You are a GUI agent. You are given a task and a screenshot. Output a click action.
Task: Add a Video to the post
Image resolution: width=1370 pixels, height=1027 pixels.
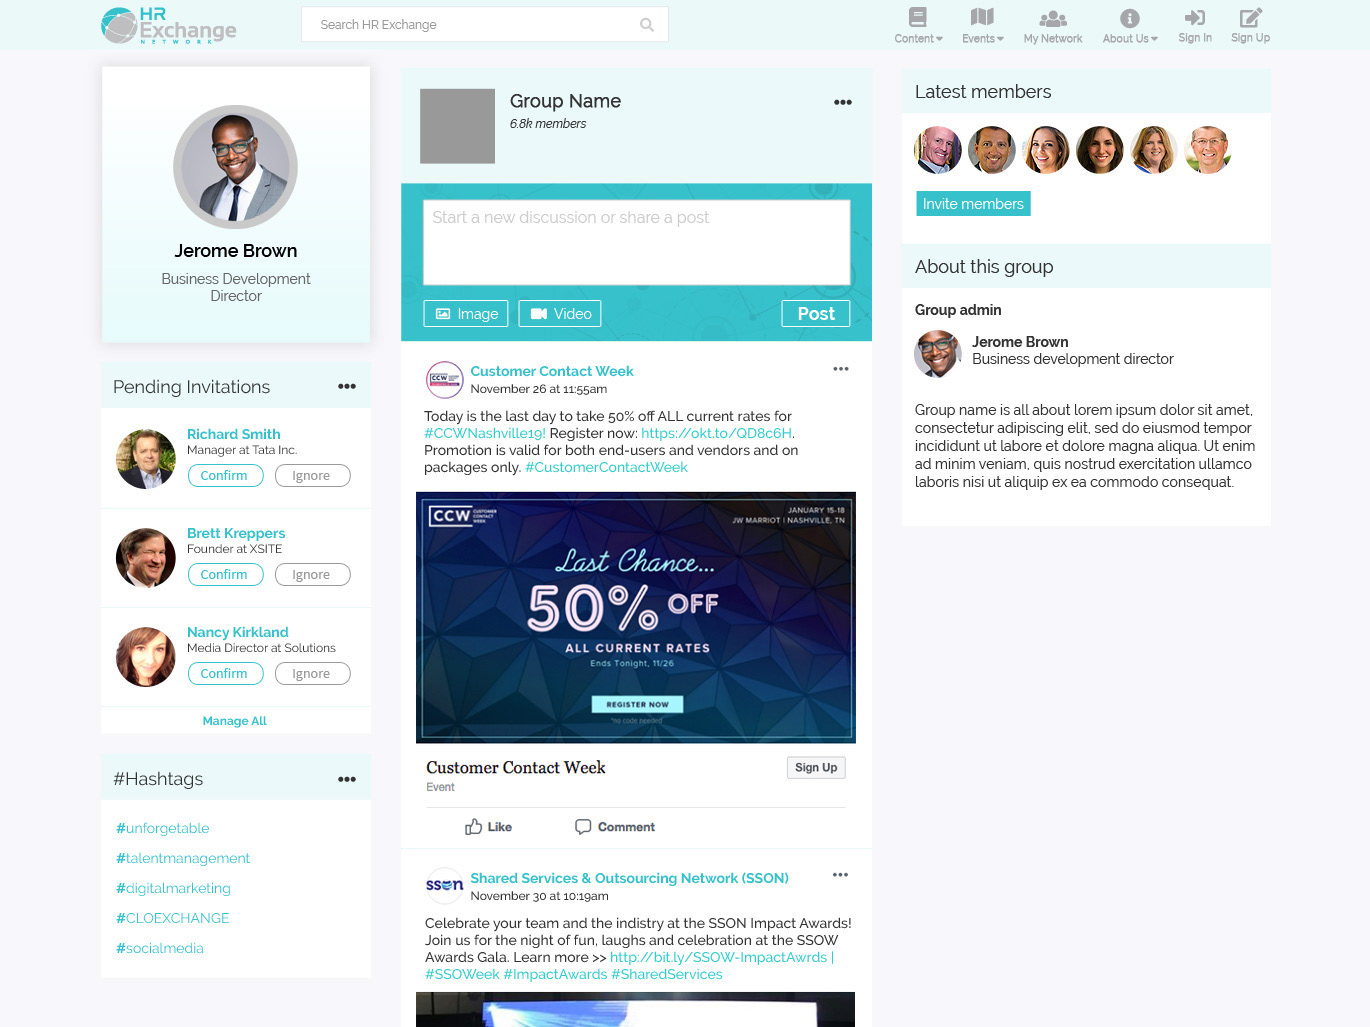[560, 314]
